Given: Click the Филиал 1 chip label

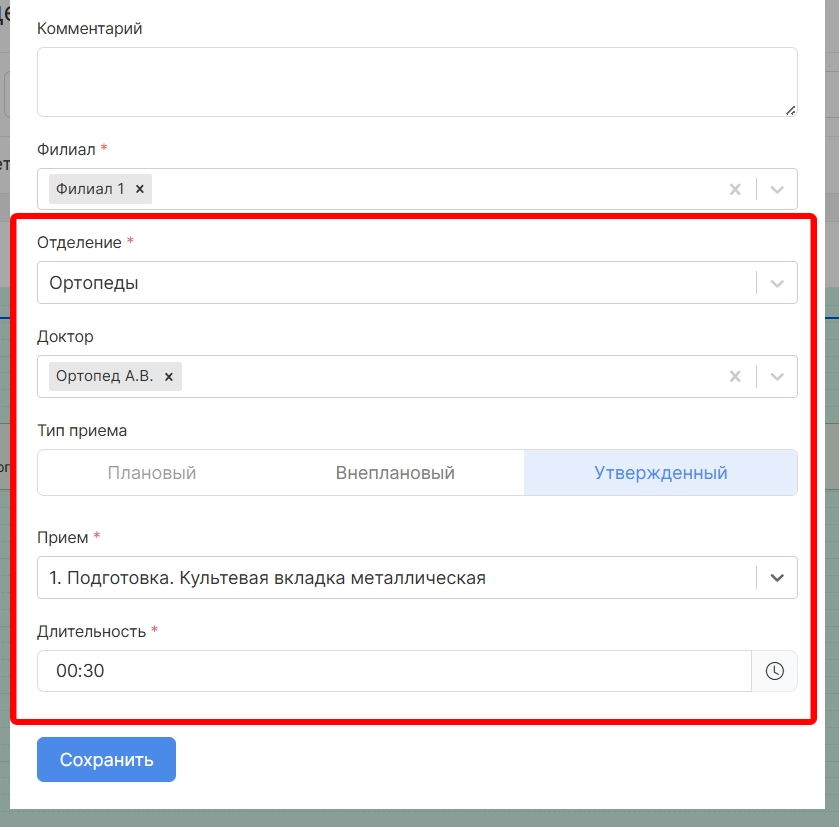Looking at the screenshot, I should [91, 189].
